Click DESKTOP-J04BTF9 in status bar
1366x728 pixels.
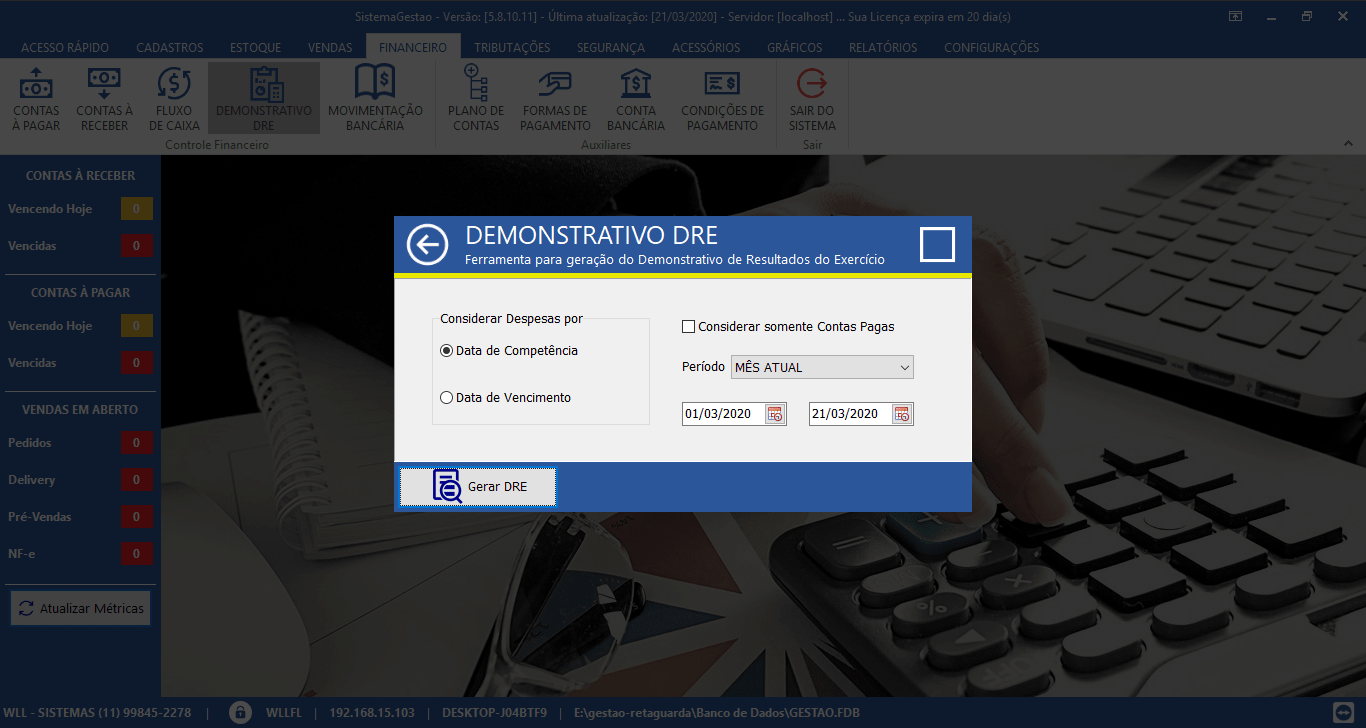pyautogui.click(x=494, y=713)
